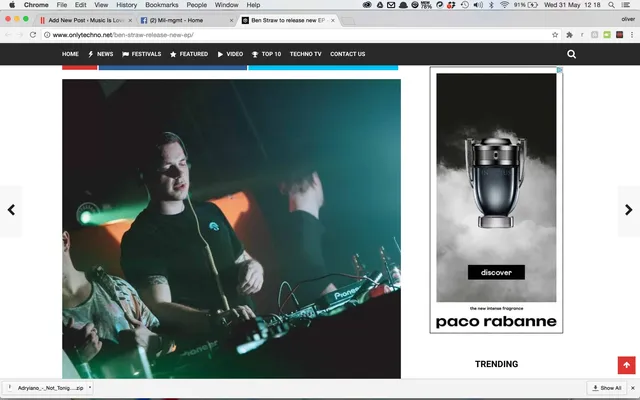Open FEATURED section

[x=189, y=54]
